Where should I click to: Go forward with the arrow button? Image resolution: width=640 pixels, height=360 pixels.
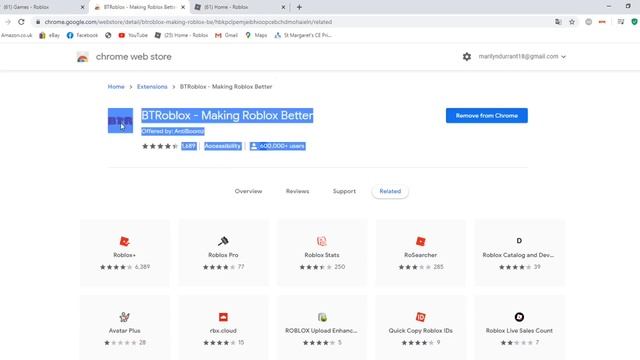click(8, 22)
